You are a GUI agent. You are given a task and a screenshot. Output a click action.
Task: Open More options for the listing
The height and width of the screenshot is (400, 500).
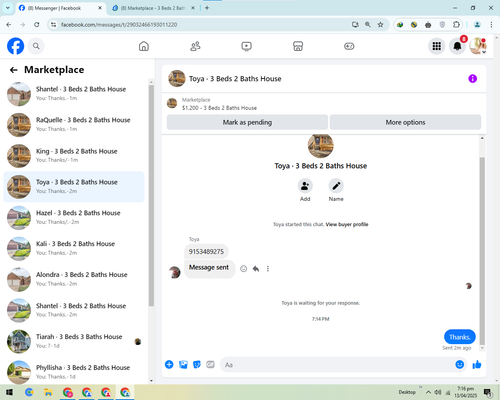(405, 122)
